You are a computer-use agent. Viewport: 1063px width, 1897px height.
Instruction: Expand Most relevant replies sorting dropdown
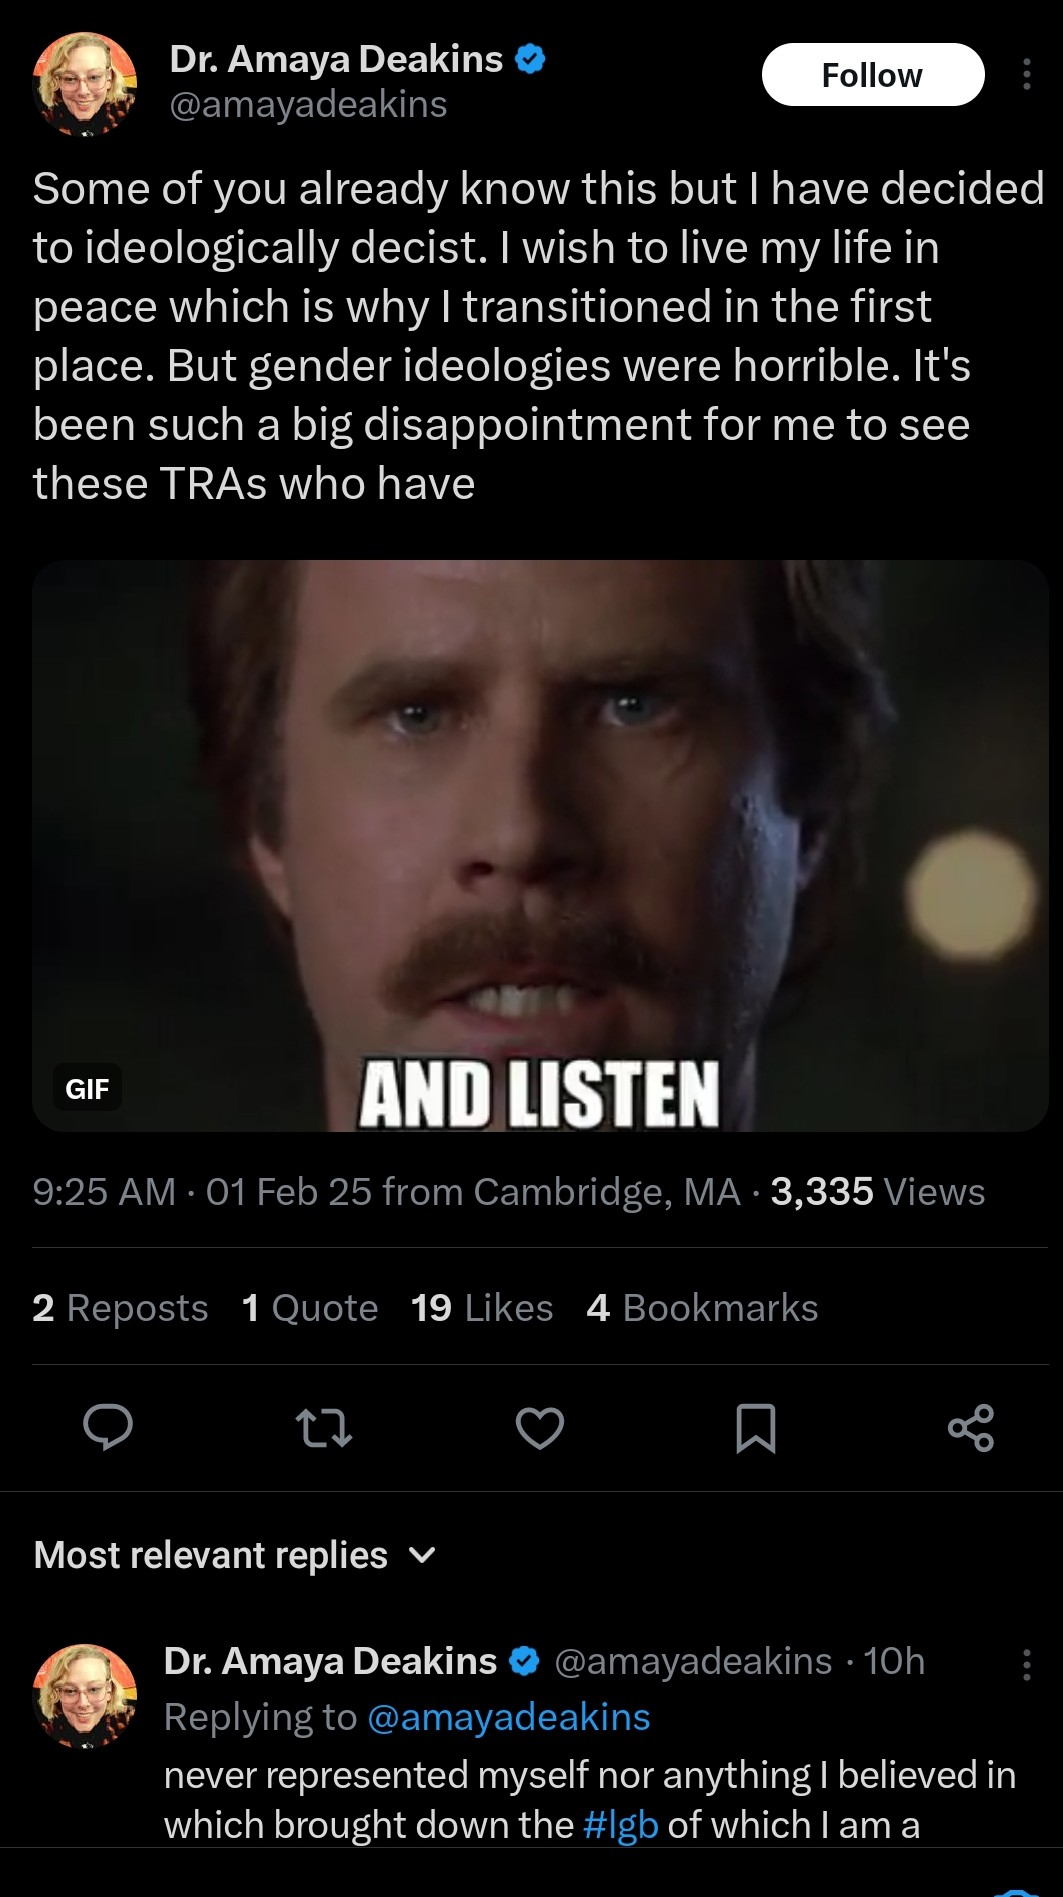(x=235, y=1555)
